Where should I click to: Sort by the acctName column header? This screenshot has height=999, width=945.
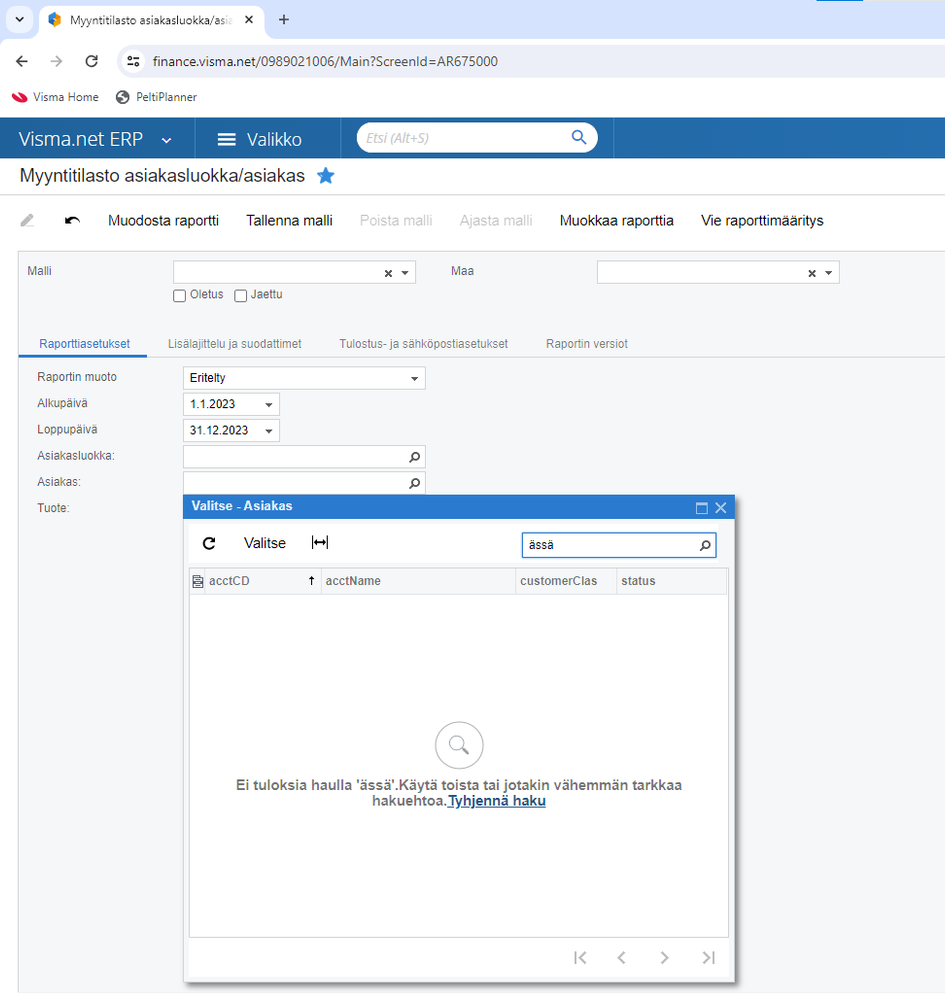418,581
